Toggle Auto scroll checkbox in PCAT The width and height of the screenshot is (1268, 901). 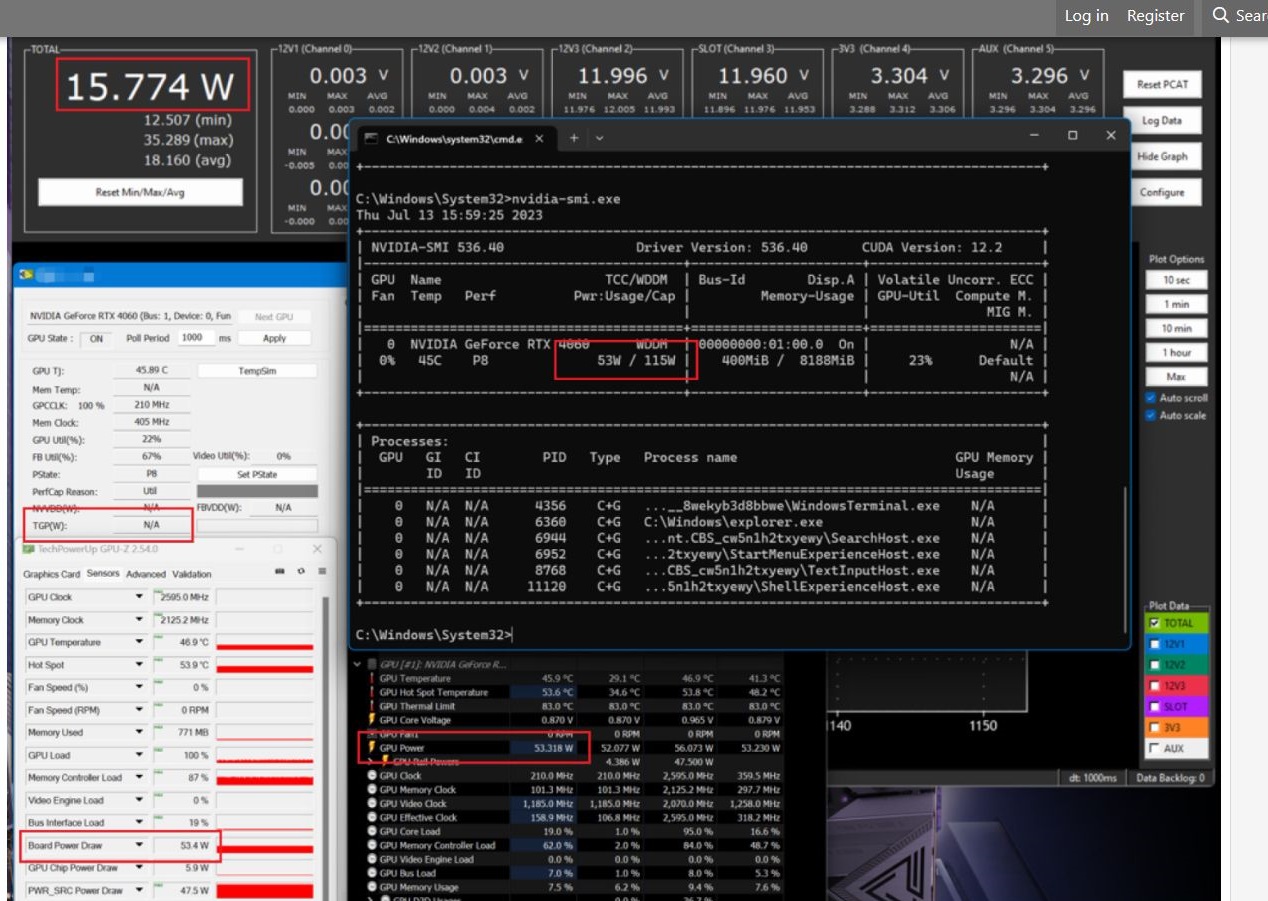(x=1151, y=398)
